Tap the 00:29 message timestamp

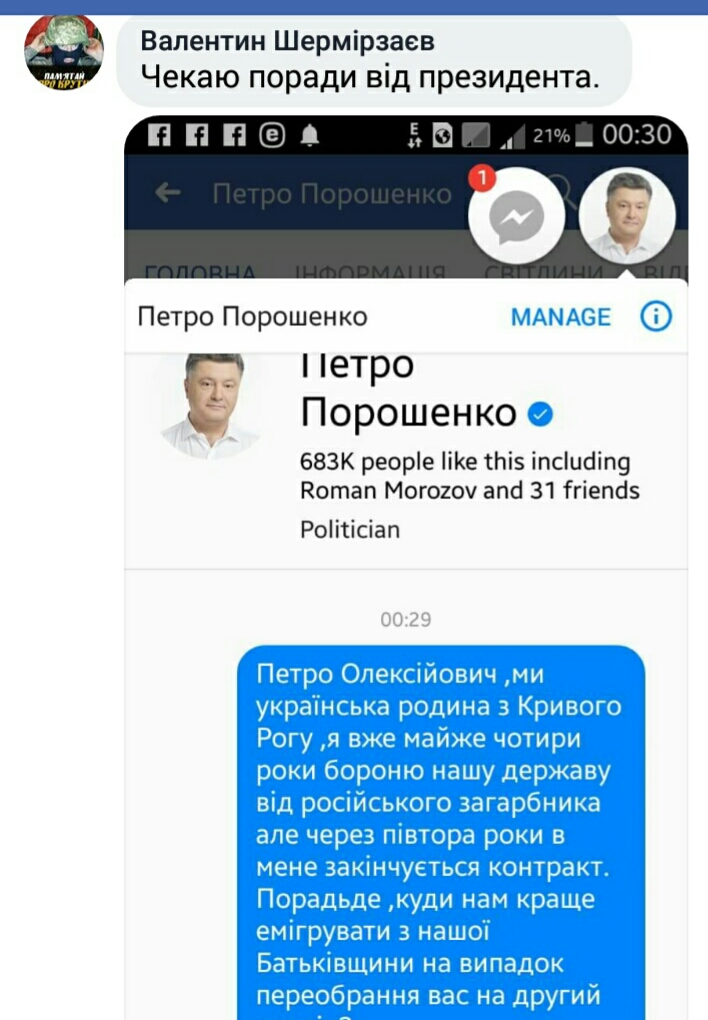pyautogui.click(x=405, y=619)
